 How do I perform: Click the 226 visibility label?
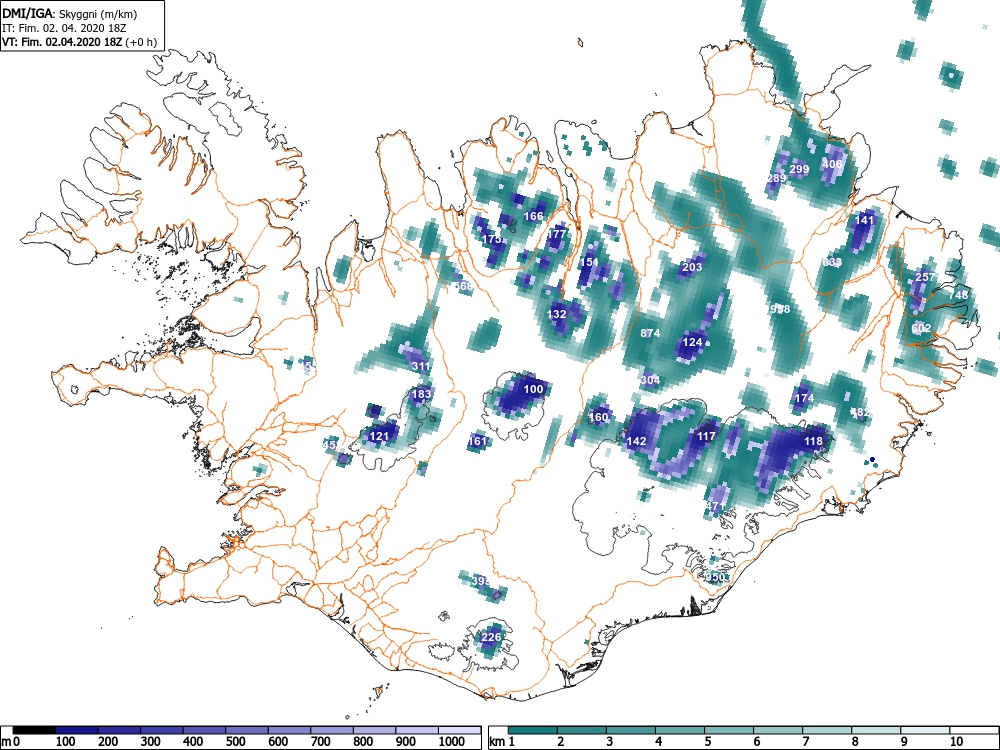coord(491,637)
